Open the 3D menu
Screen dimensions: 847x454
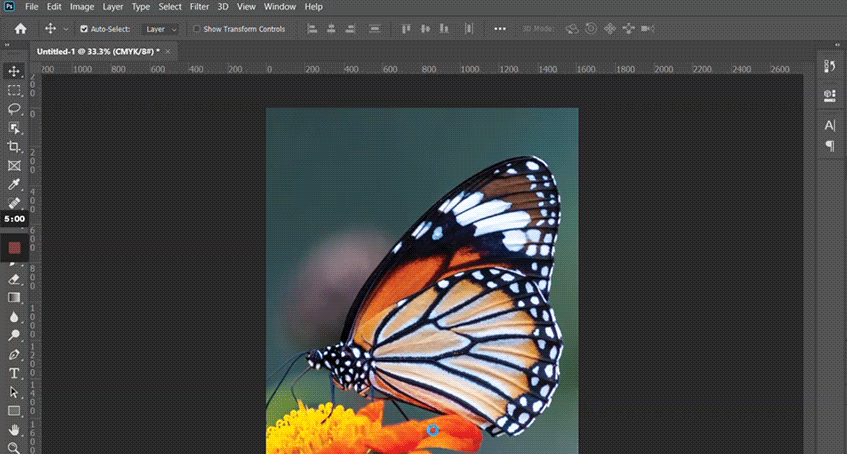223,7
